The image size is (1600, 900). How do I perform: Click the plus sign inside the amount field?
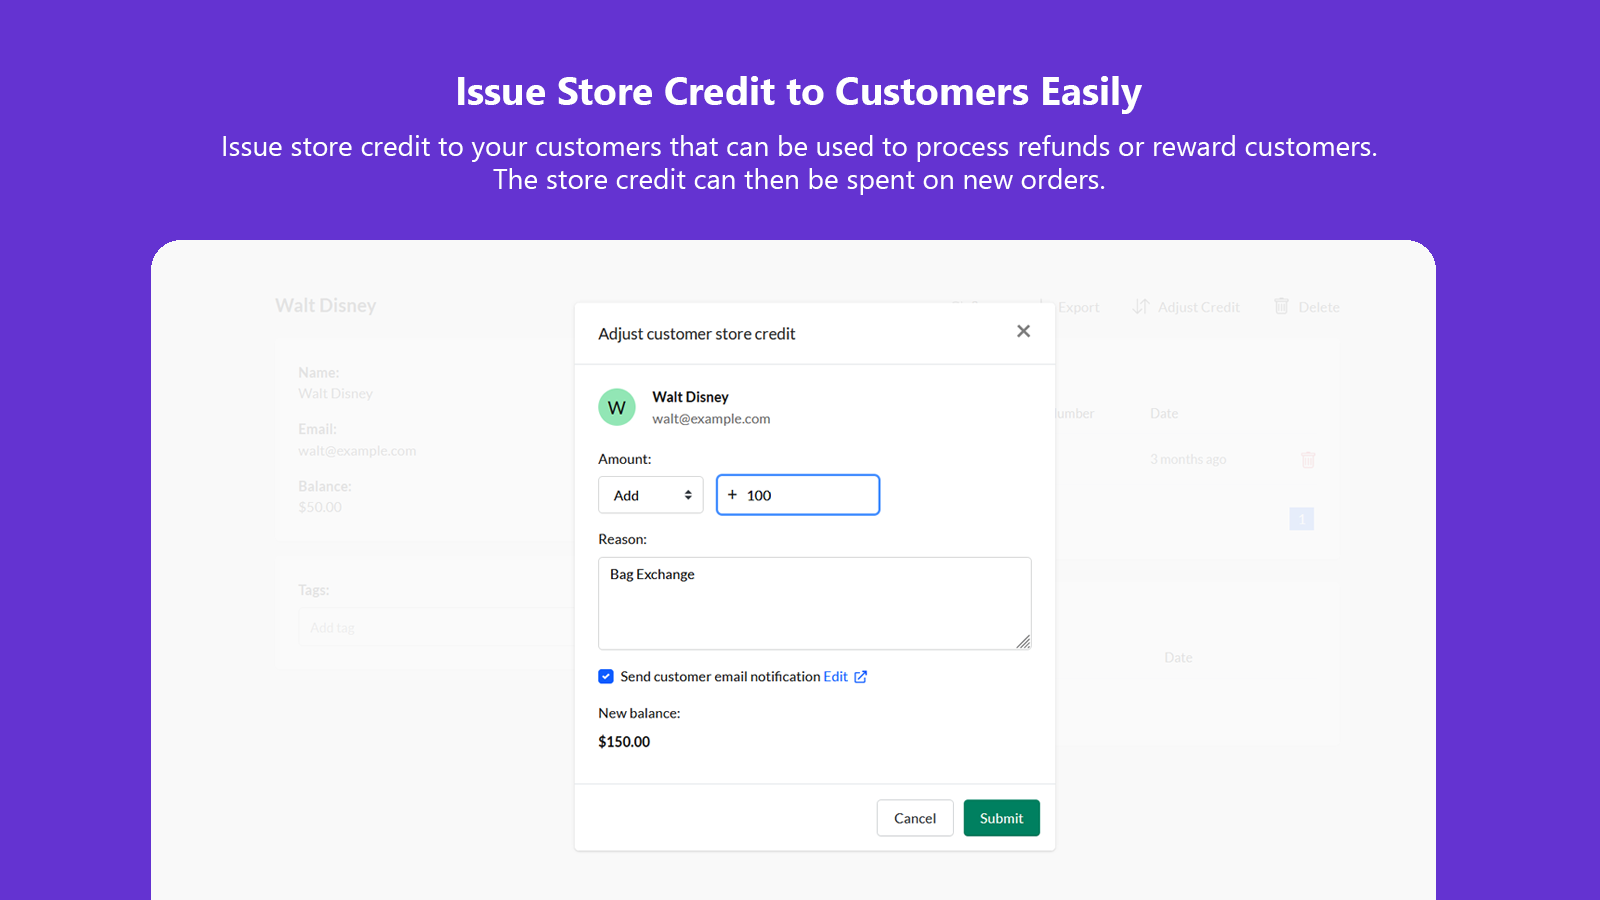coord(732,494)
